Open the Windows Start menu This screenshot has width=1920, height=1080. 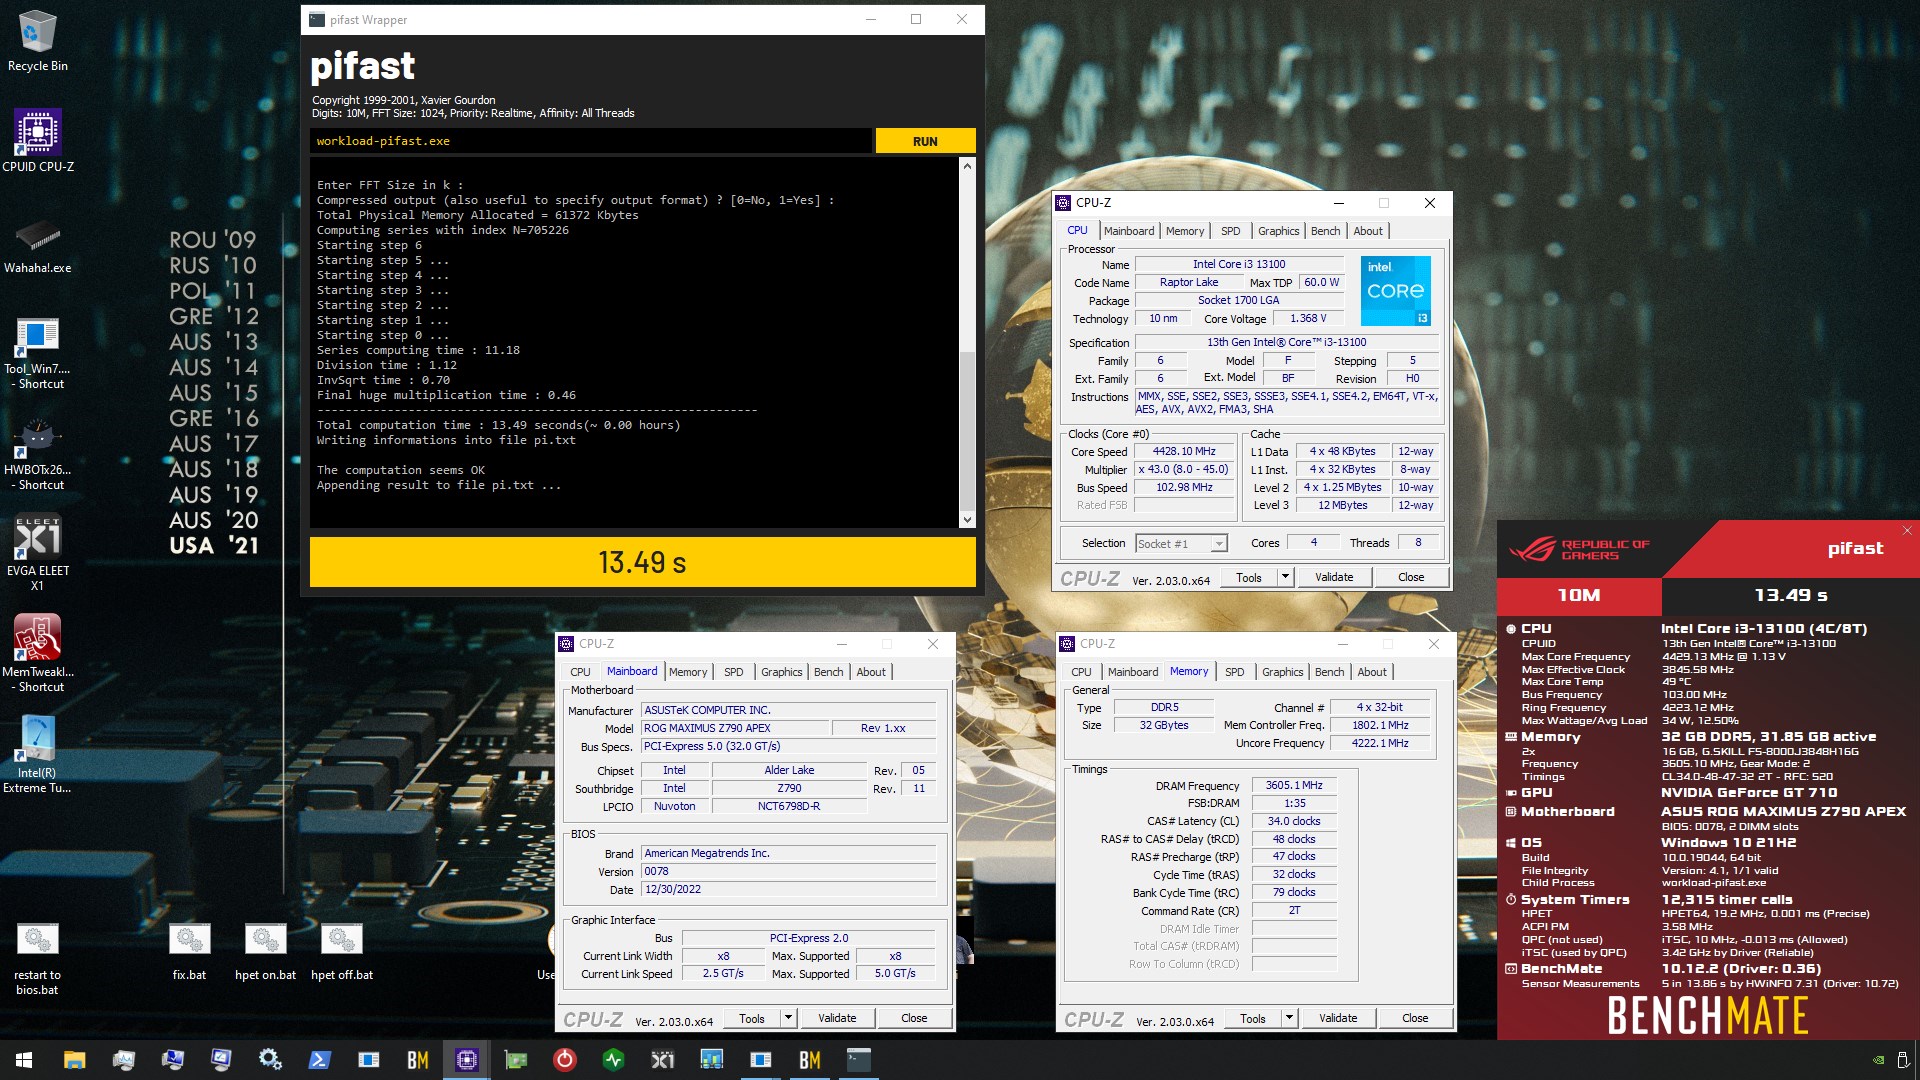click(24, 1060)
